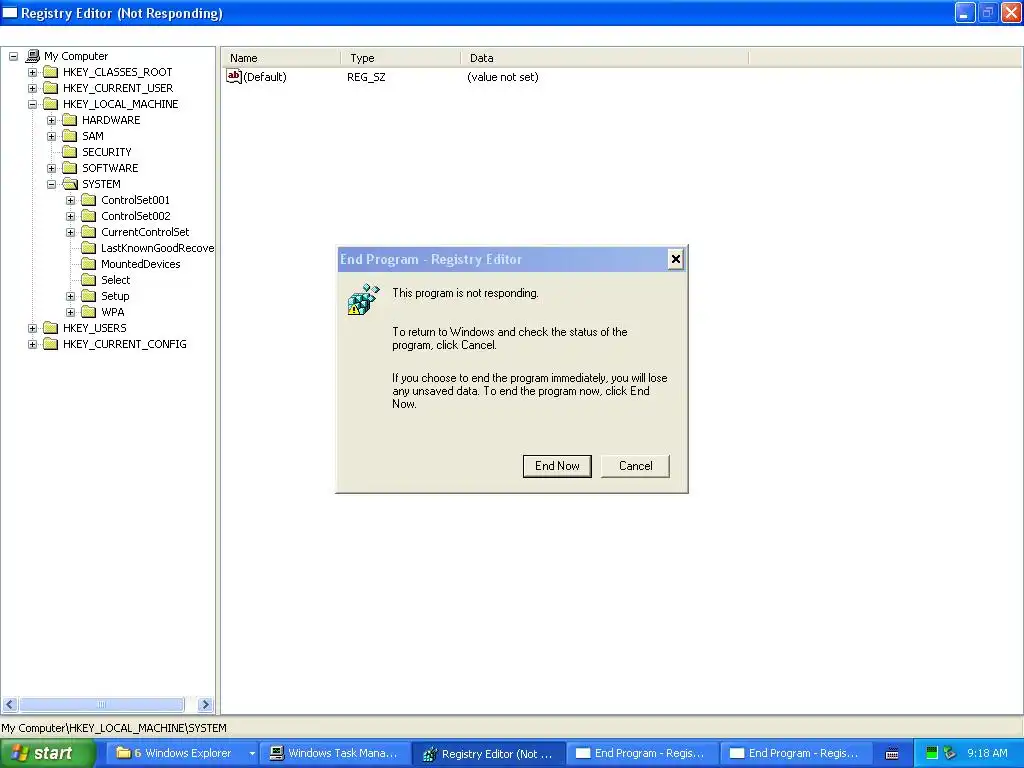Click End Now to terminate Registry Editor
The height and width of the screenshot is (768, 1024).
point(557,466)
